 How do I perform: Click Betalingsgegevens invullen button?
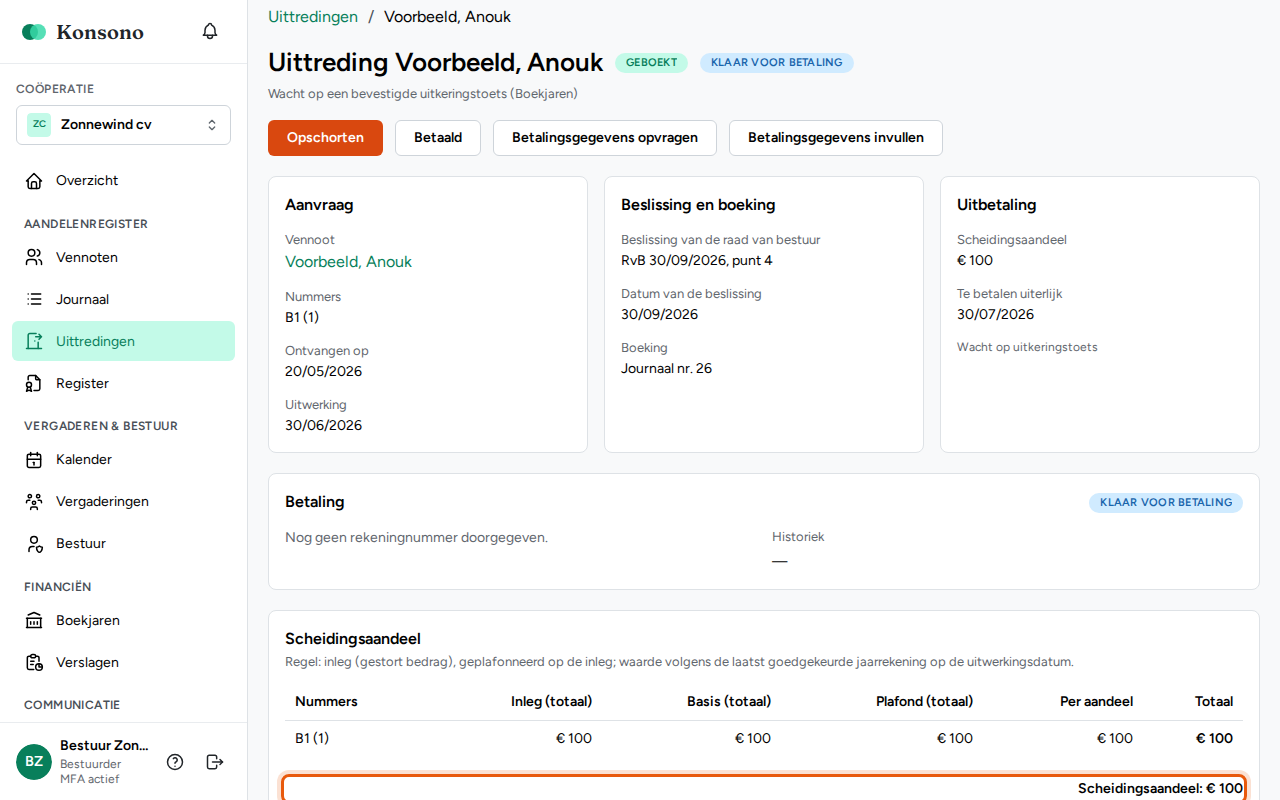click(836, 138)
